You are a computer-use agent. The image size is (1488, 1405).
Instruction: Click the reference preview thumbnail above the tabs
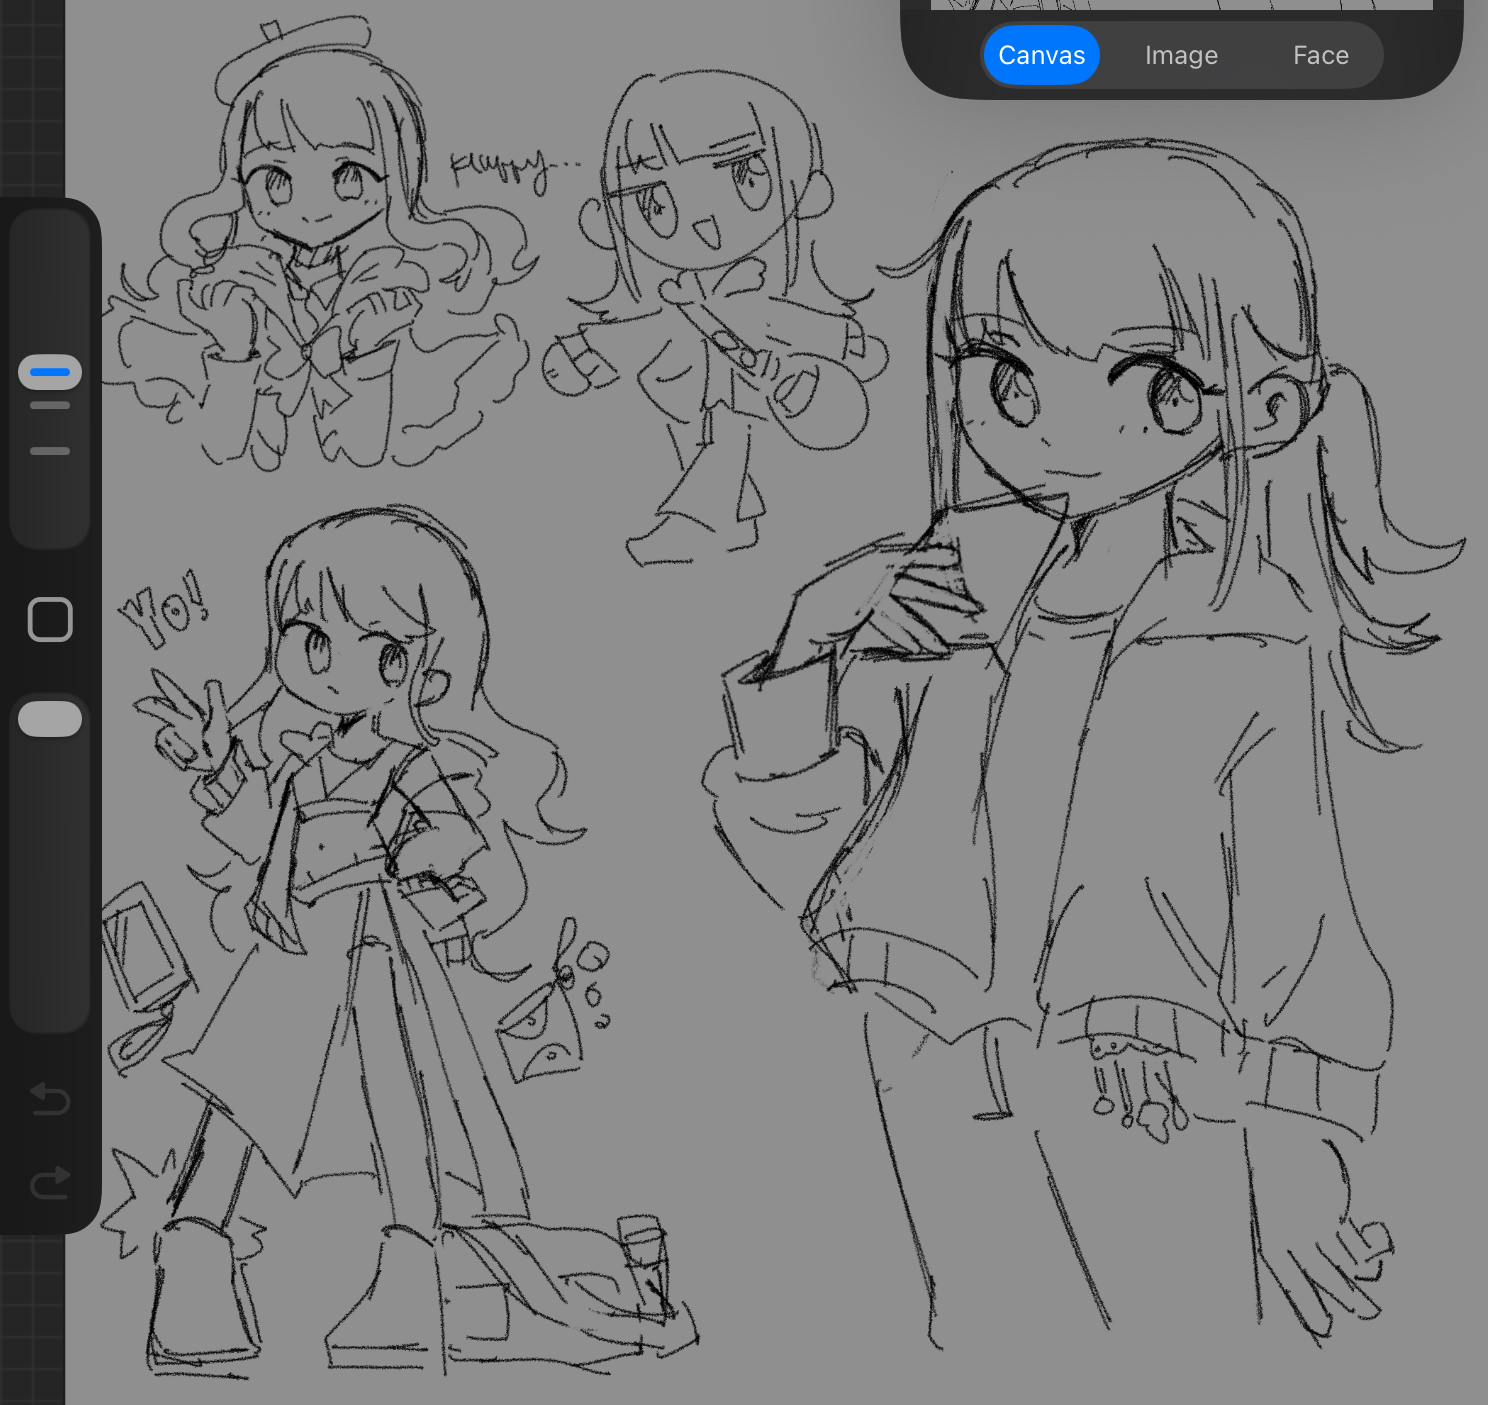1181,5
